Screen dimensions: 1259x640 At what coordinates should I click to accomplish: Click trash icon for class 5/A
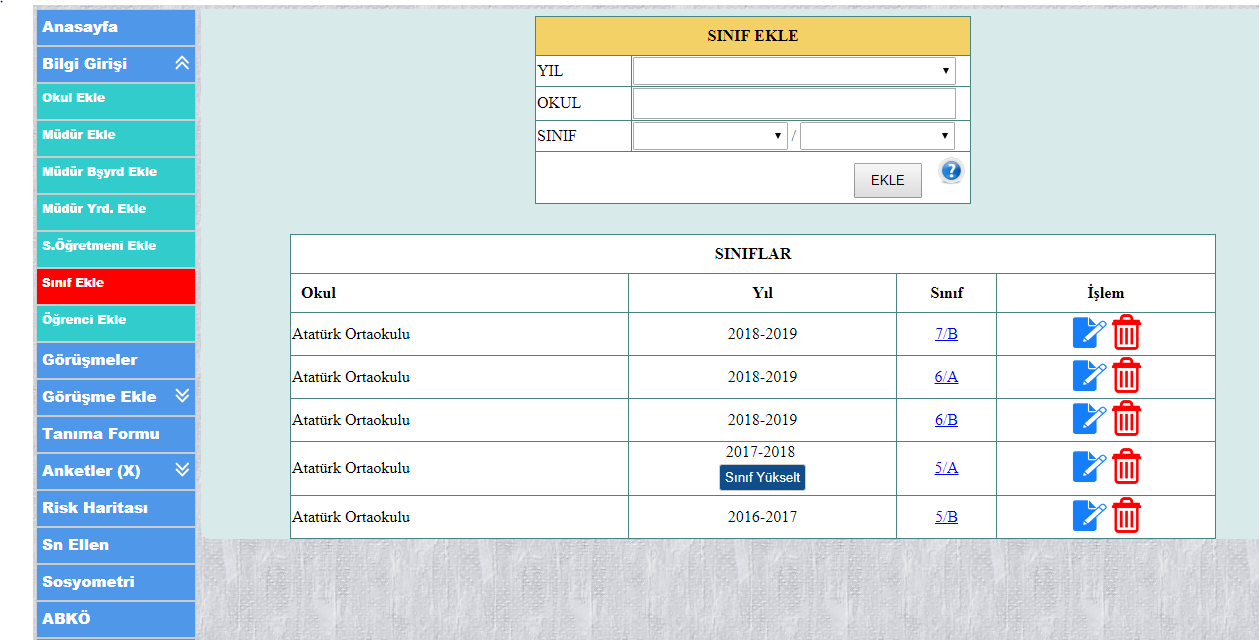1127,467
